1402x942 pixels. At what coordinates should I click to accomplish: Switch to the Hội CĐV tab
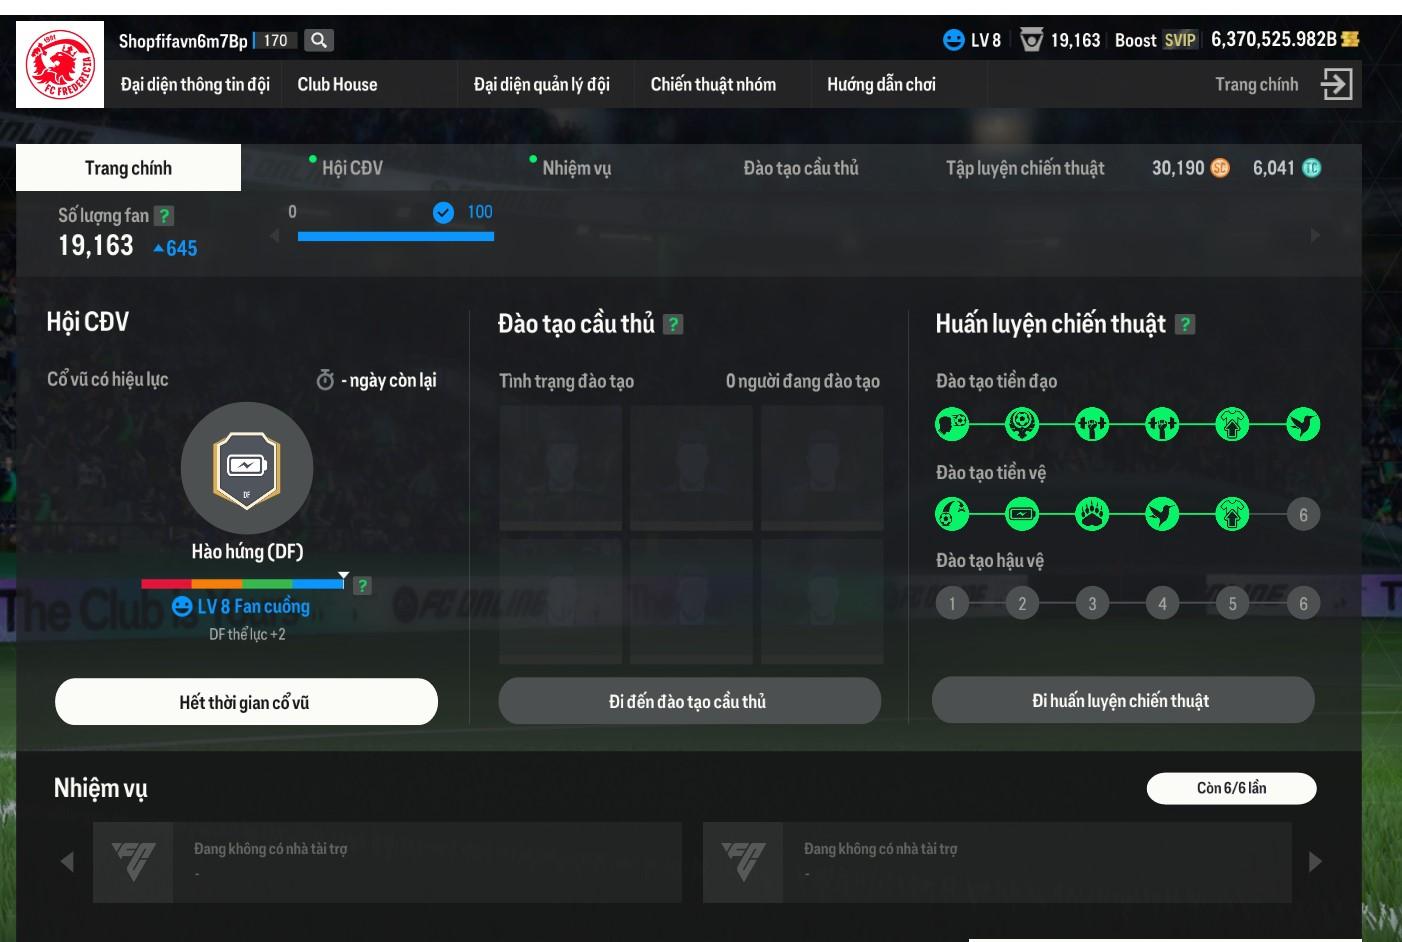coord(352,168)
